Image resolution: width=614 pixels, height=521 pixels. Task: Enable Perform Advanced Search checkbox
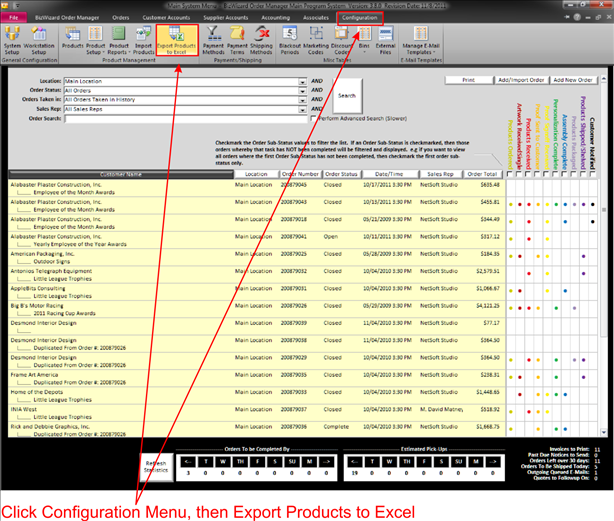[x=313, y=118]
